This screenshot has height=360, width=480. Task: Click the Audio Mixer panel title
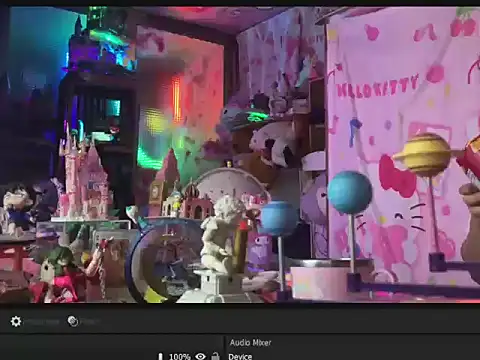[x=250, y=342]
